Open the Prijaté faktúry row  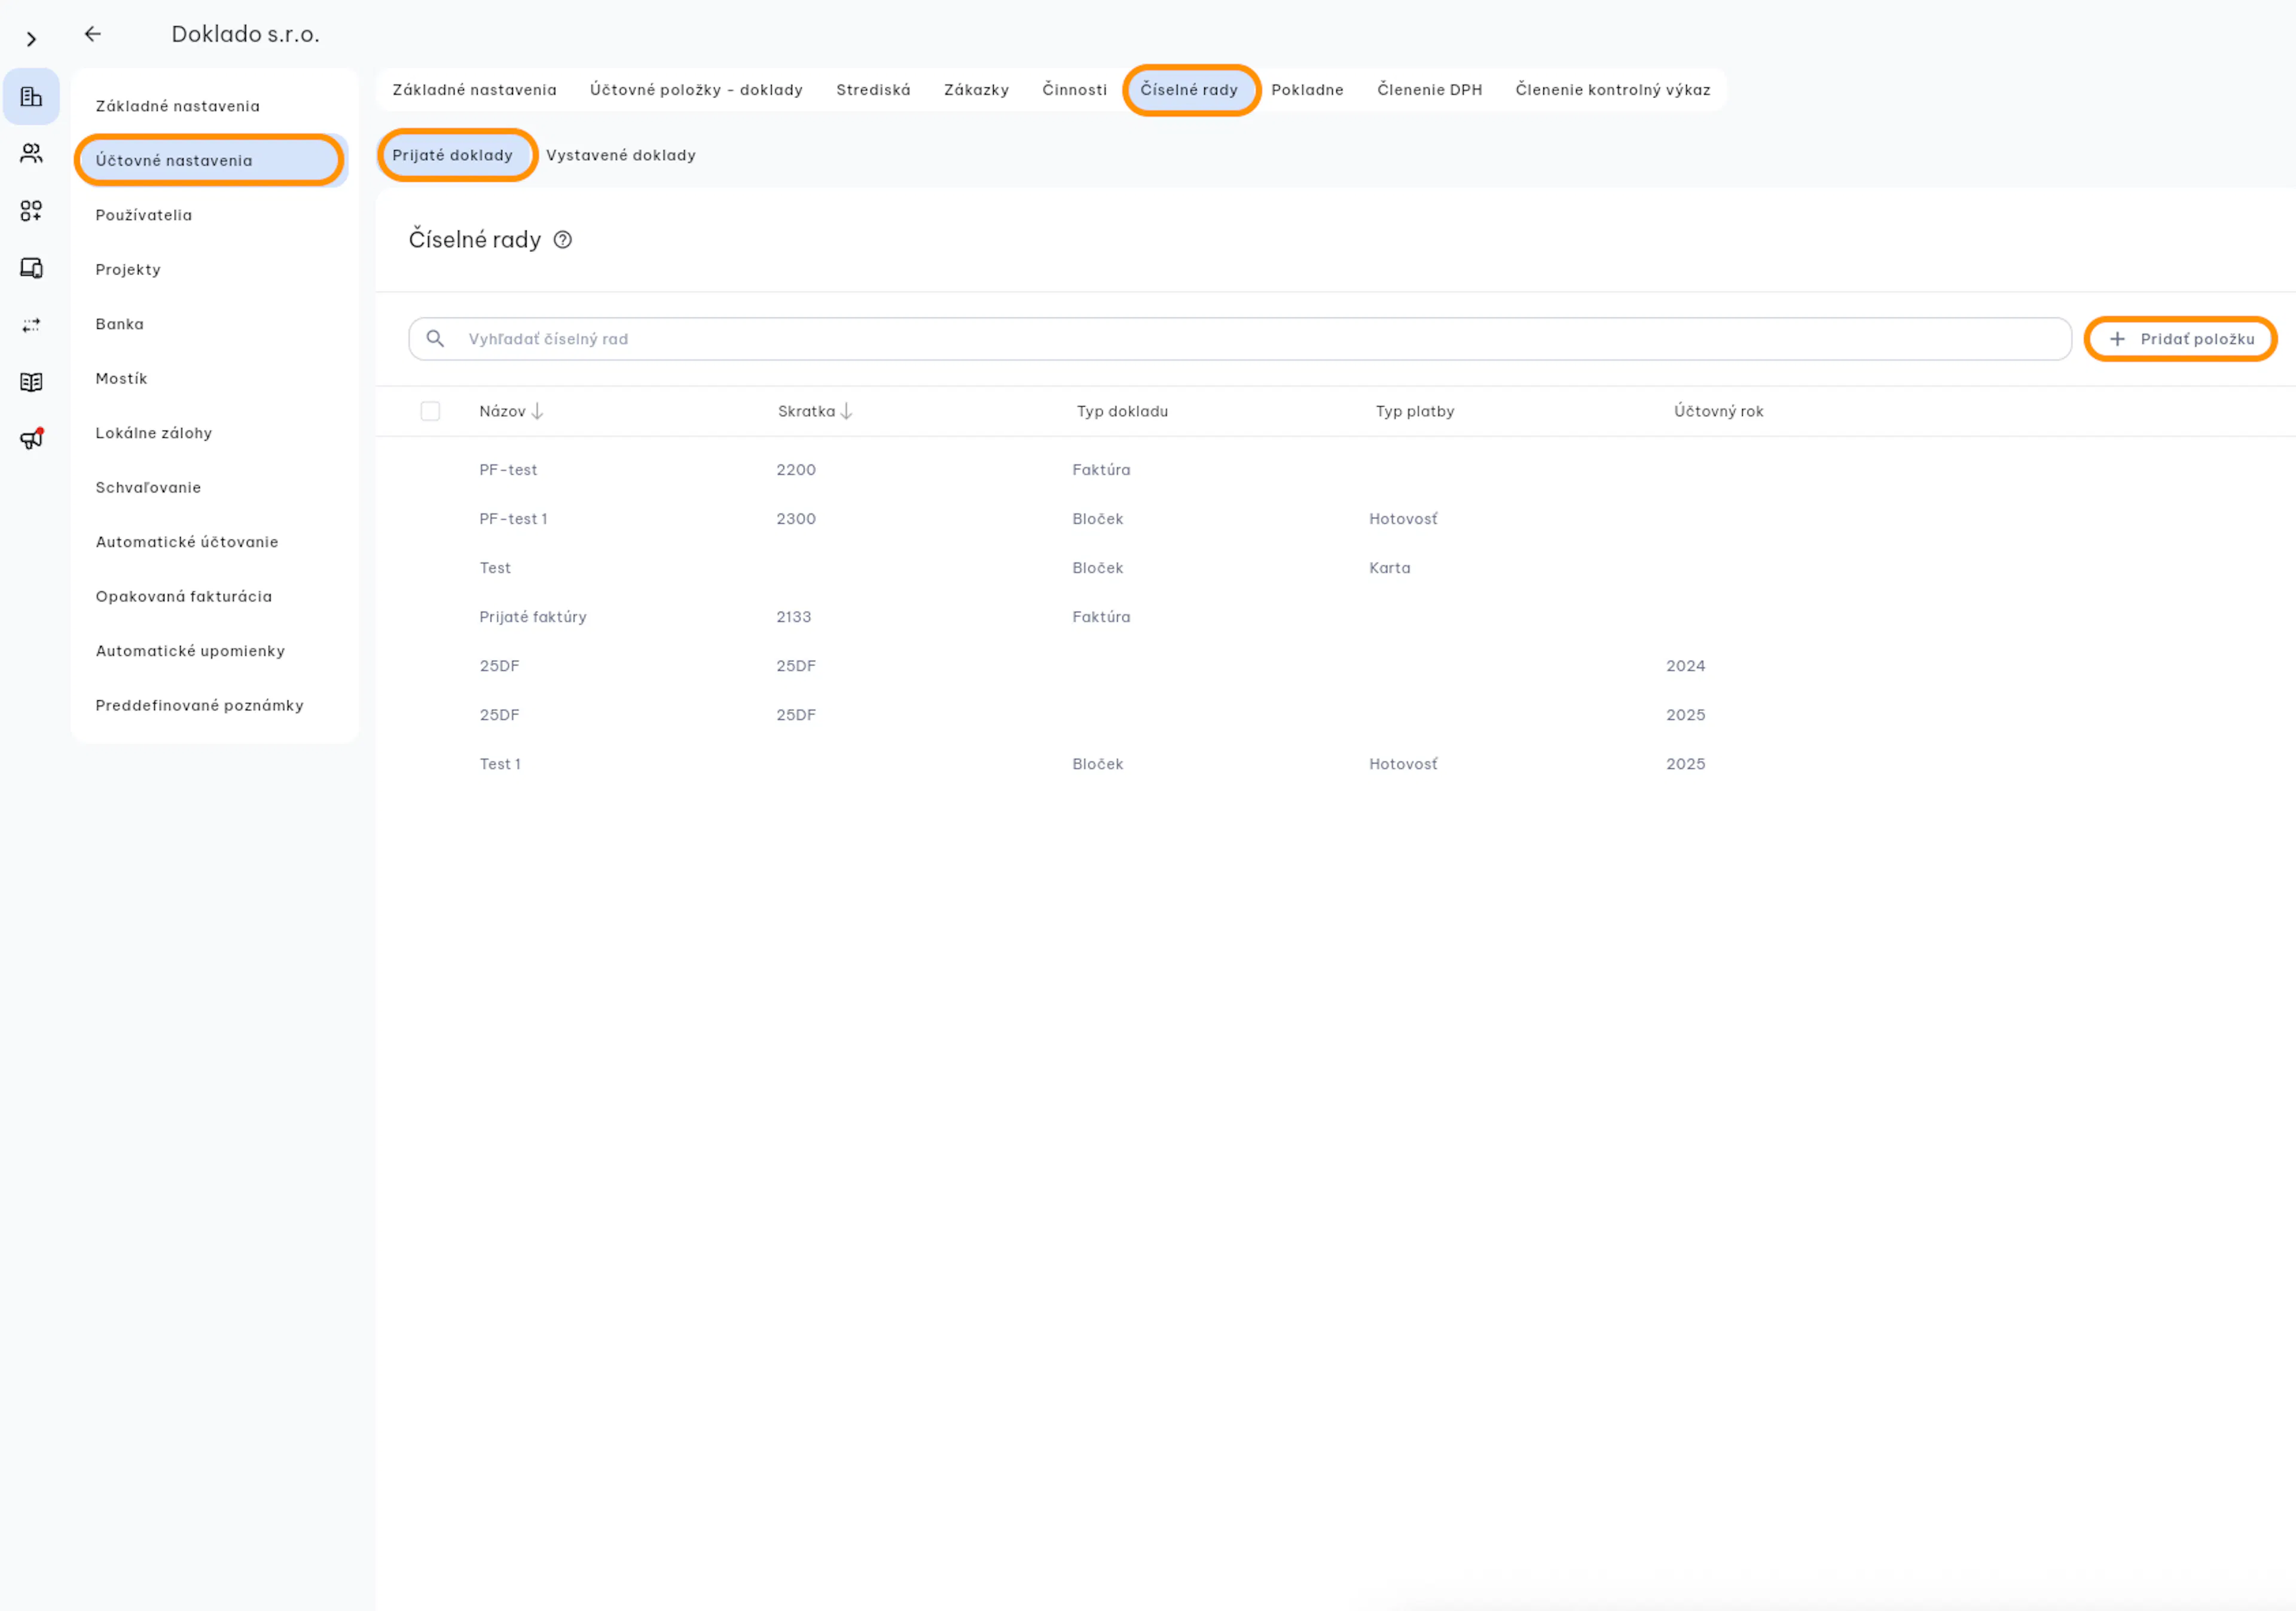(x=1335, y=617)
